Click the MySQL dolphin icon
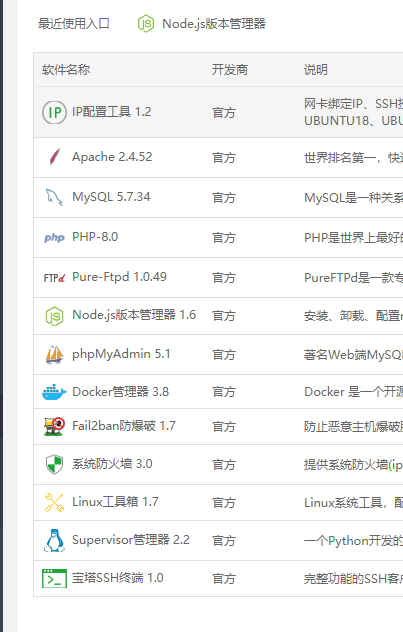This screenshot has width=403, height=632. coord(54,197)
